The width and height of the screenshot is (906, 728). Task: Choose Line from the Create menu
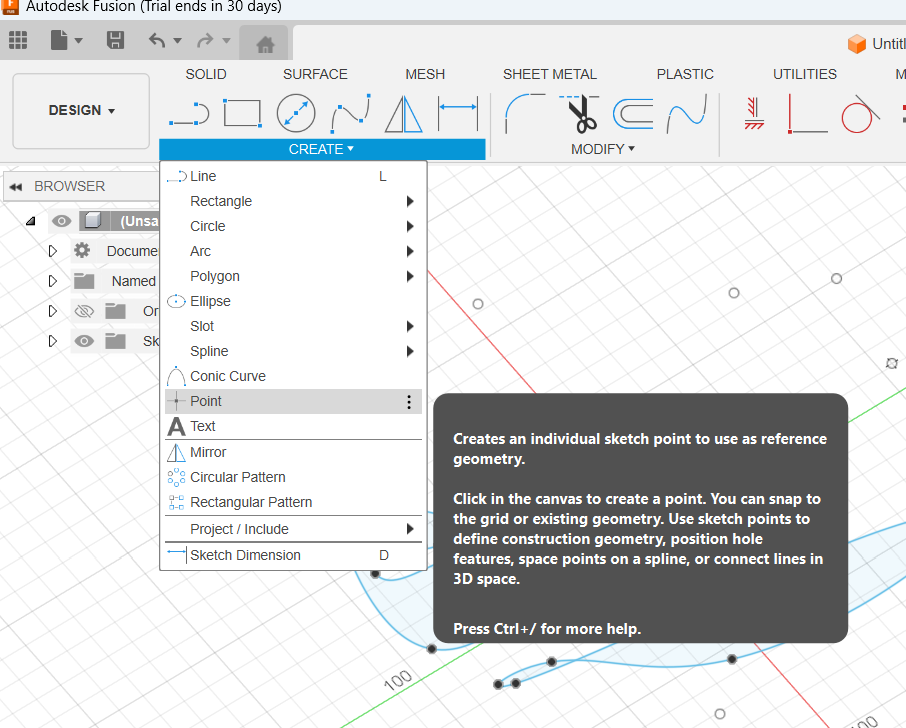[294, 176]
